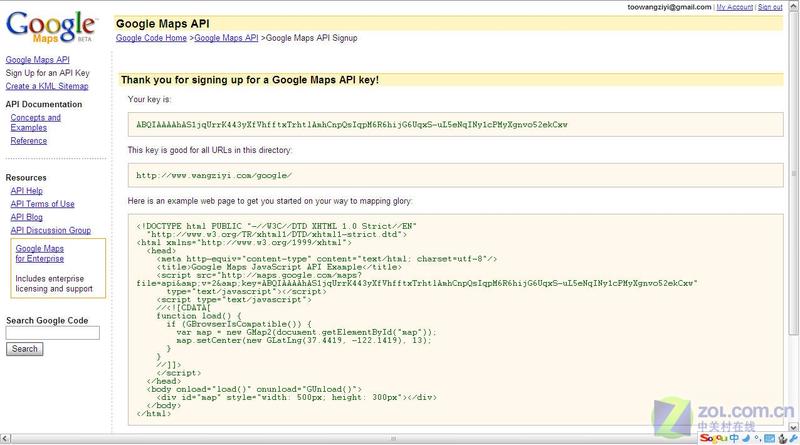Go to Google Code Home breadcrumb
This screenshot has width=800, height=445.
tap(151, 38)
